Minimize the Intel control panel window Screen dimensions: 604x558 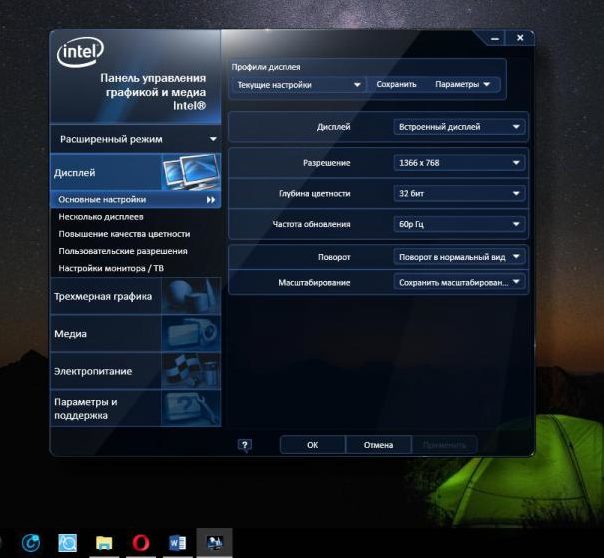click(x=495, y=39)
